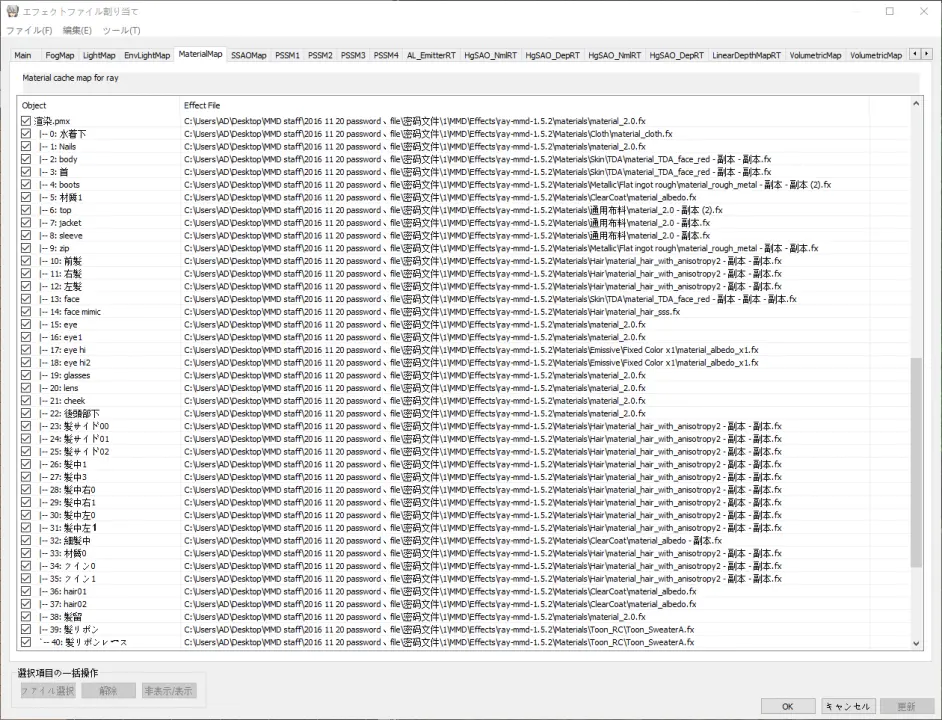Confirm with the OK button
The width and height of the screenshot is (942, 720).
coord(788,706)
